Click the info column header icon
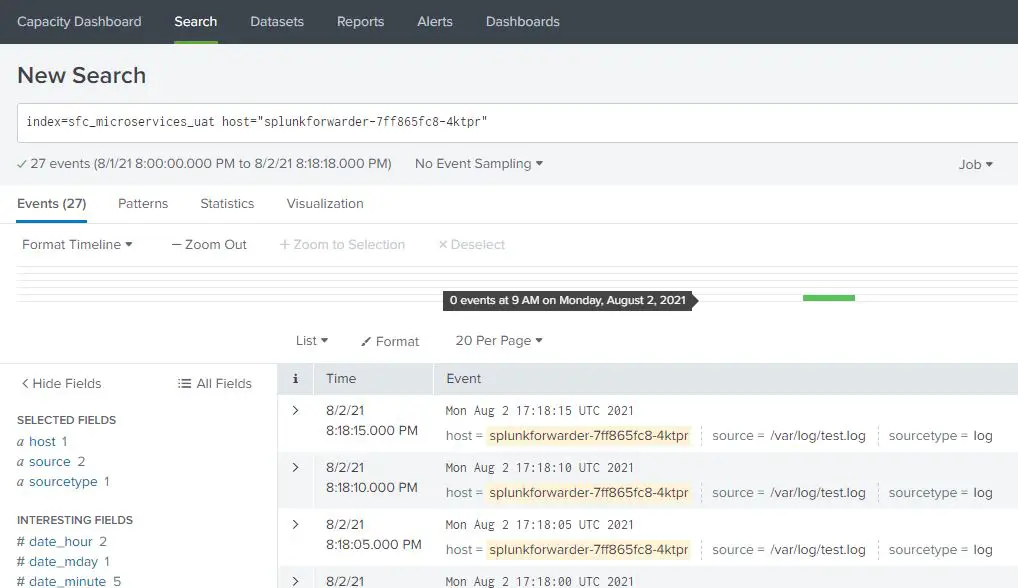Viewport: 1018px width, 588px height. (x=295, y=378)
